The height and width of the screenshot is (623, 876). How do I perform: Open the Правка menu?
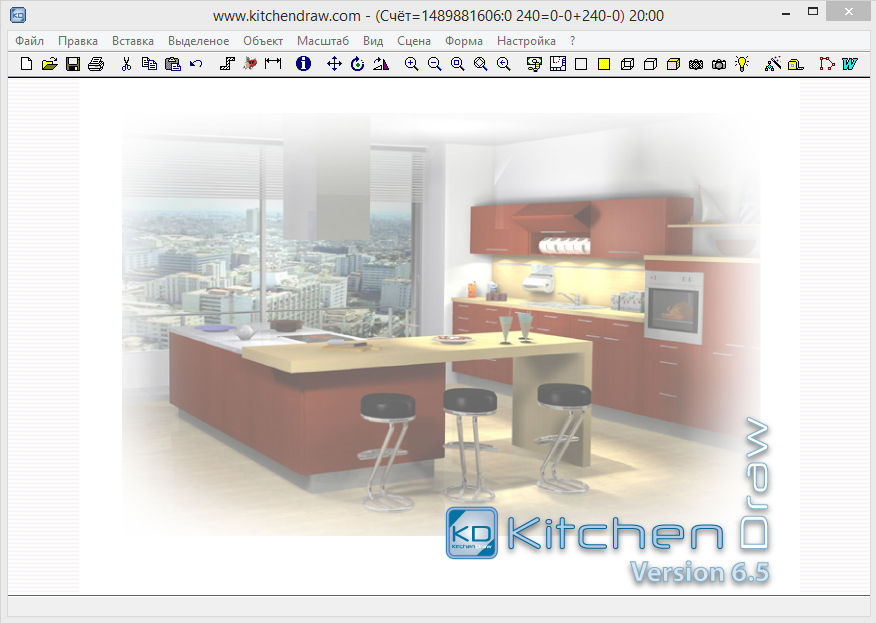click(x=78, y=41)
